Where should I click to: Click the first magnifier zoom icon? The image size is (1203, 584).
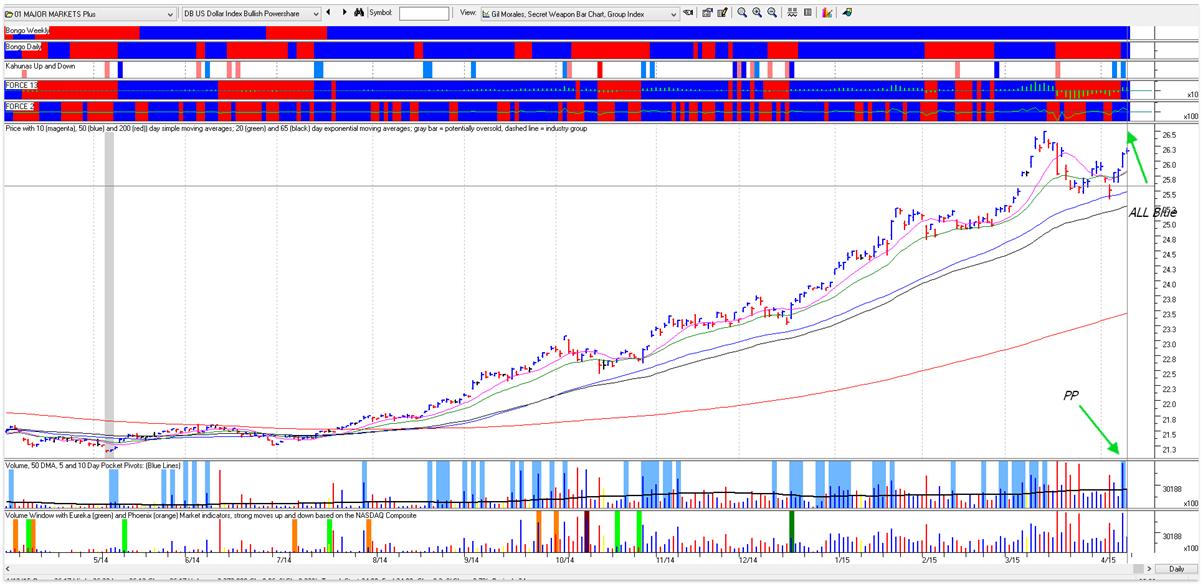[741, 13]
